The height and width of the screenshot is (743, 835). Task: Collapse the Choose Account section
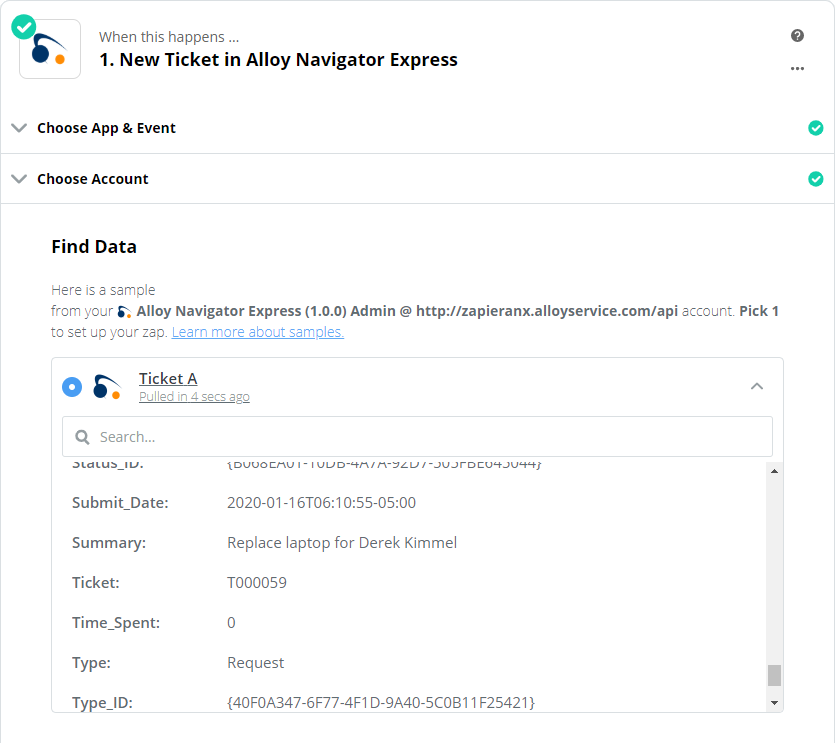pos(19,178)
